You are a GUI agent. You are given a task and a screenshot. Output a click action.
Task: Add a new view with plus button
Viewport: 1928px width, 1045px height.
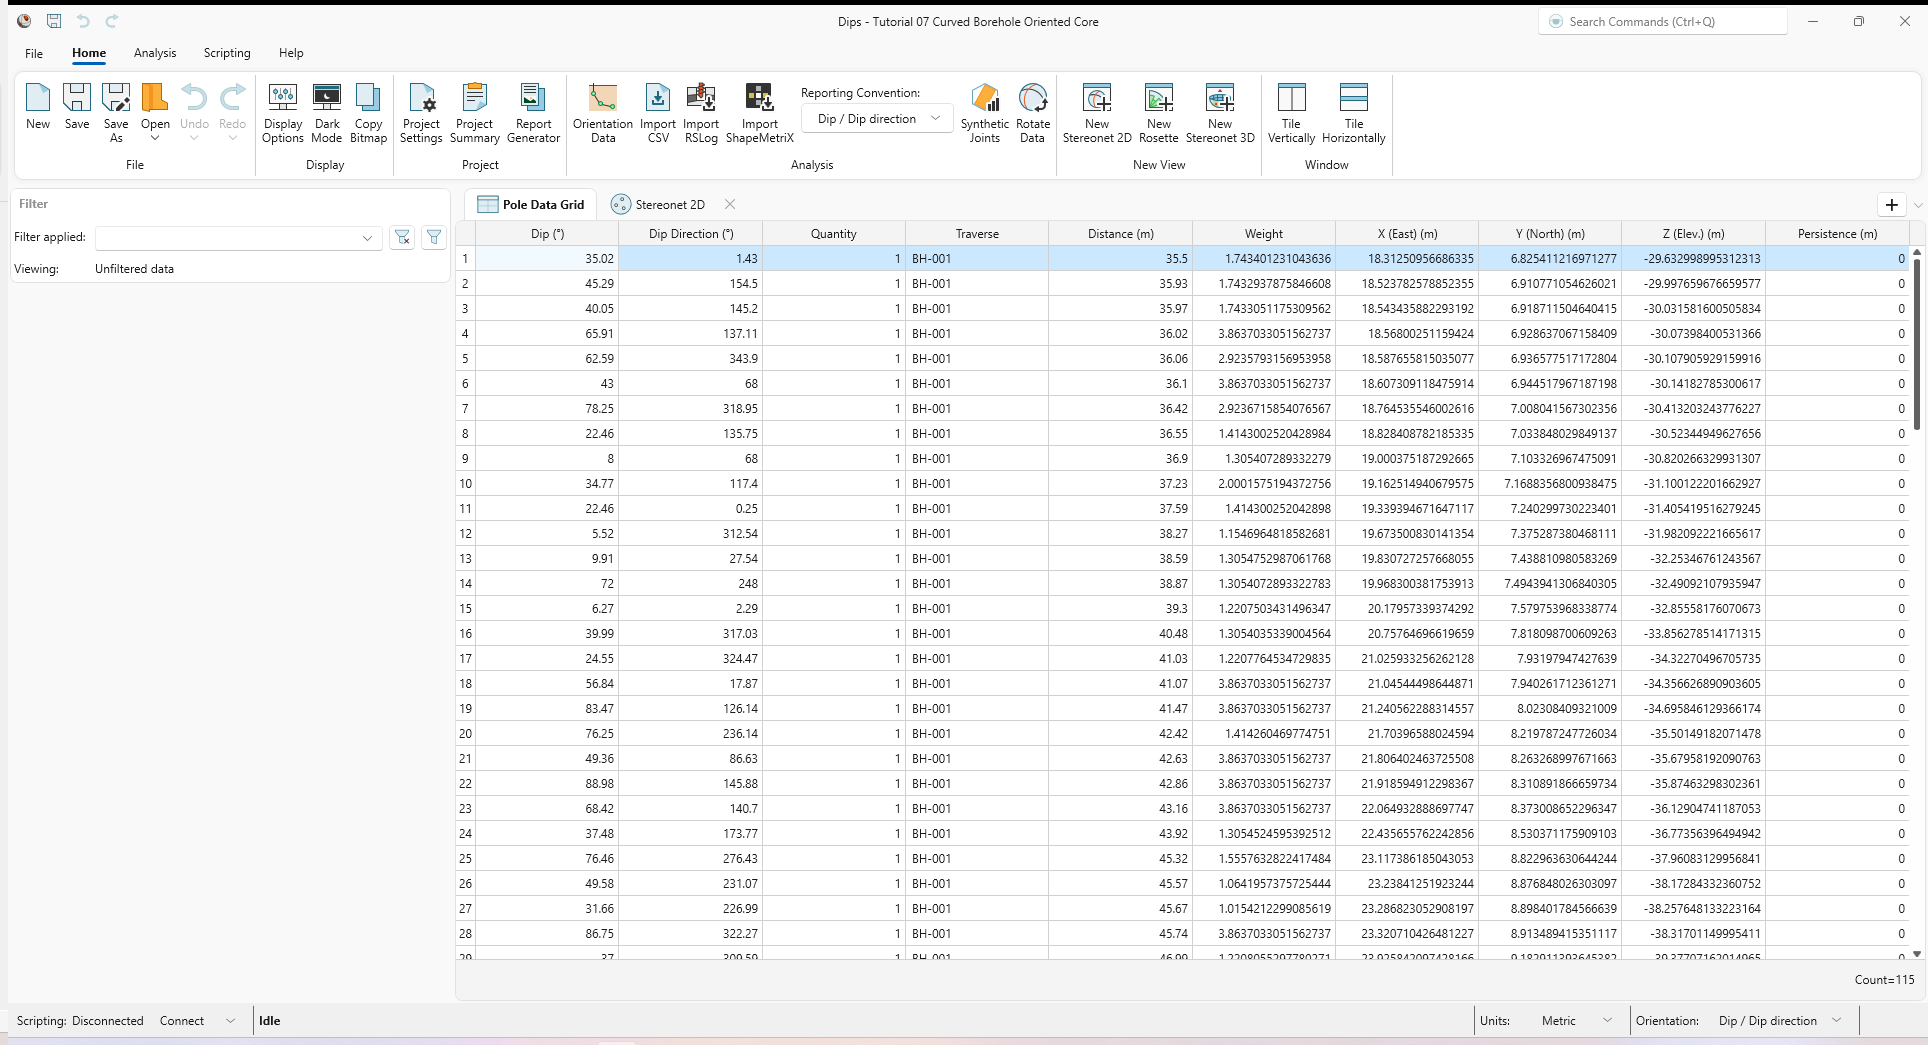click(1891, 205)
